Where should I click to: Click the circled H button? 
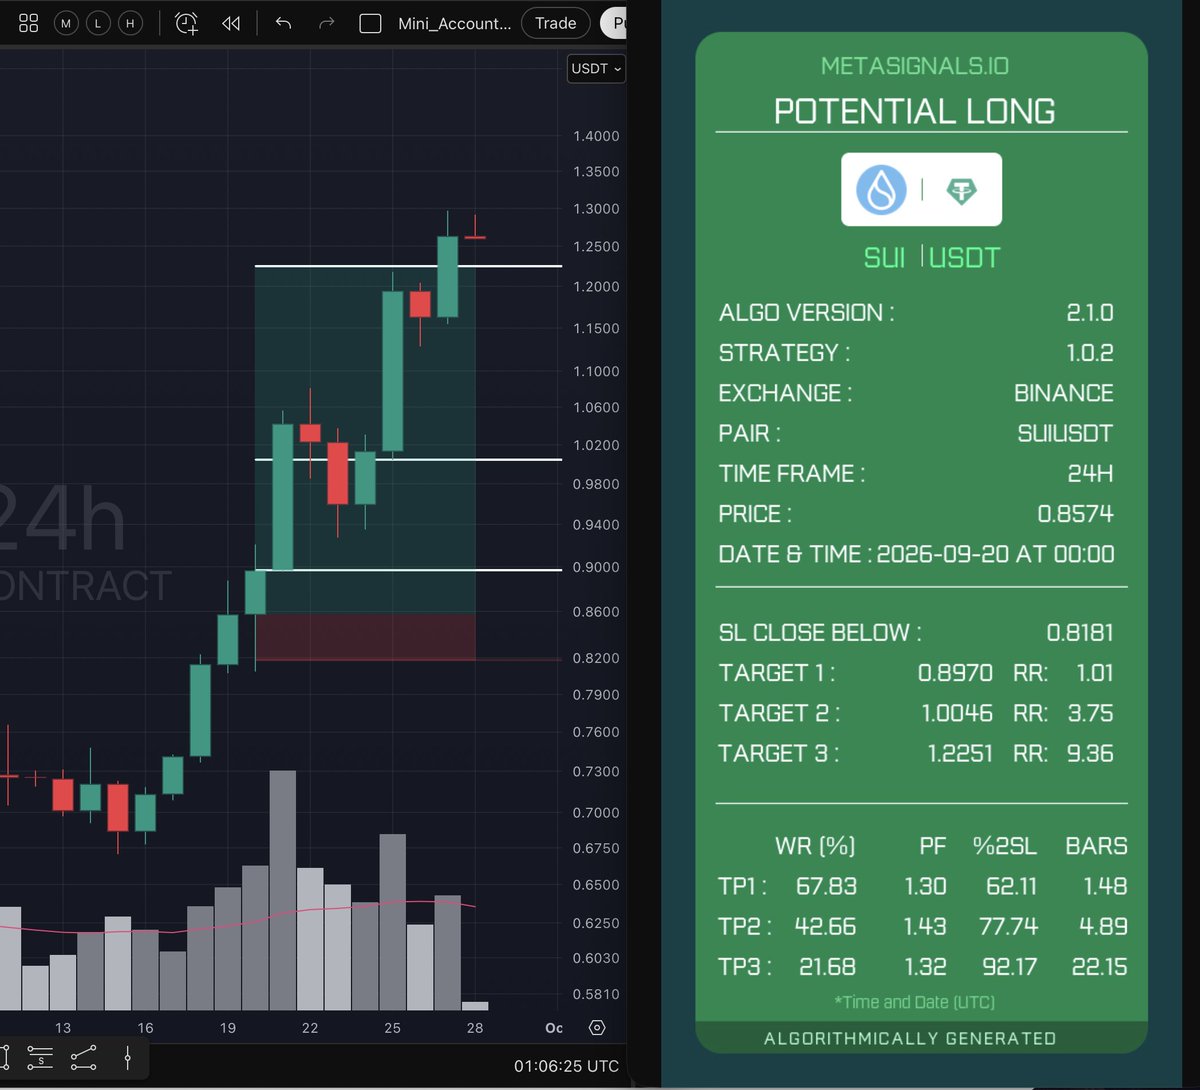pyautogui.click(x=130, y=23)
